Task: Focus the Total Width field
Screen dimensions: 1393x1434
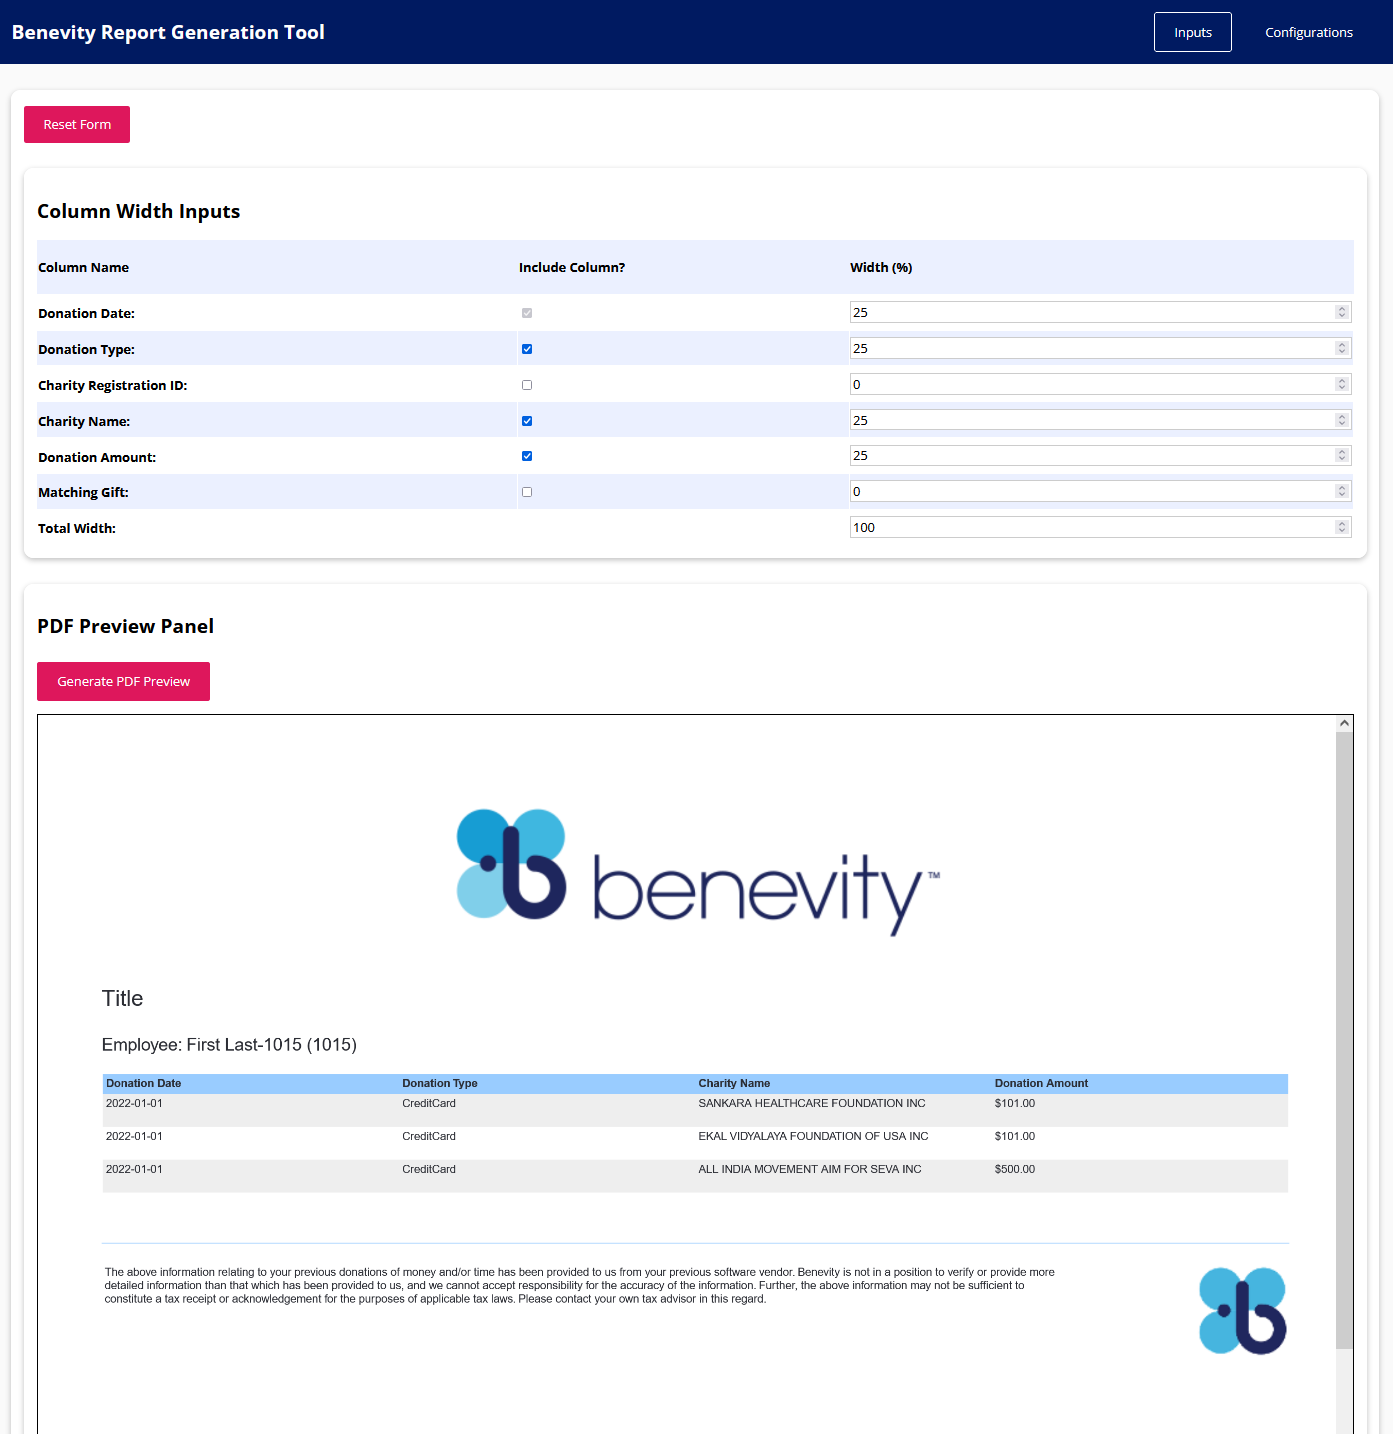Action: (x=1100, y=527)
